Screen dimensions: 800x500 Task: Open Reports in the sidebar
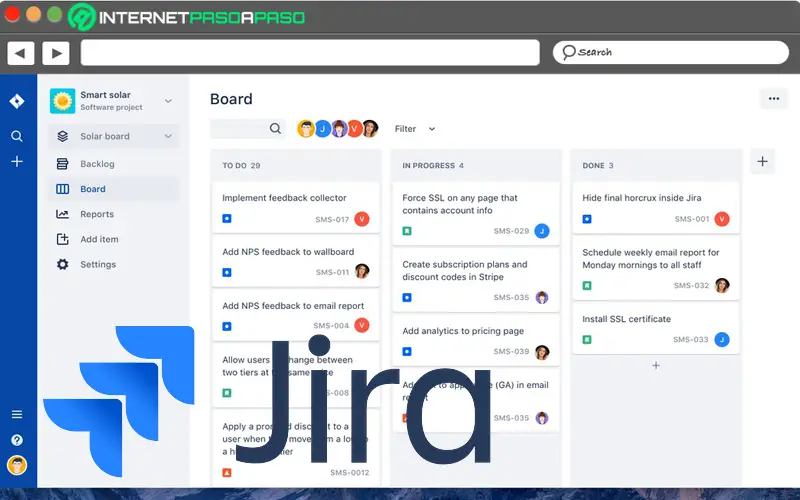113,214
